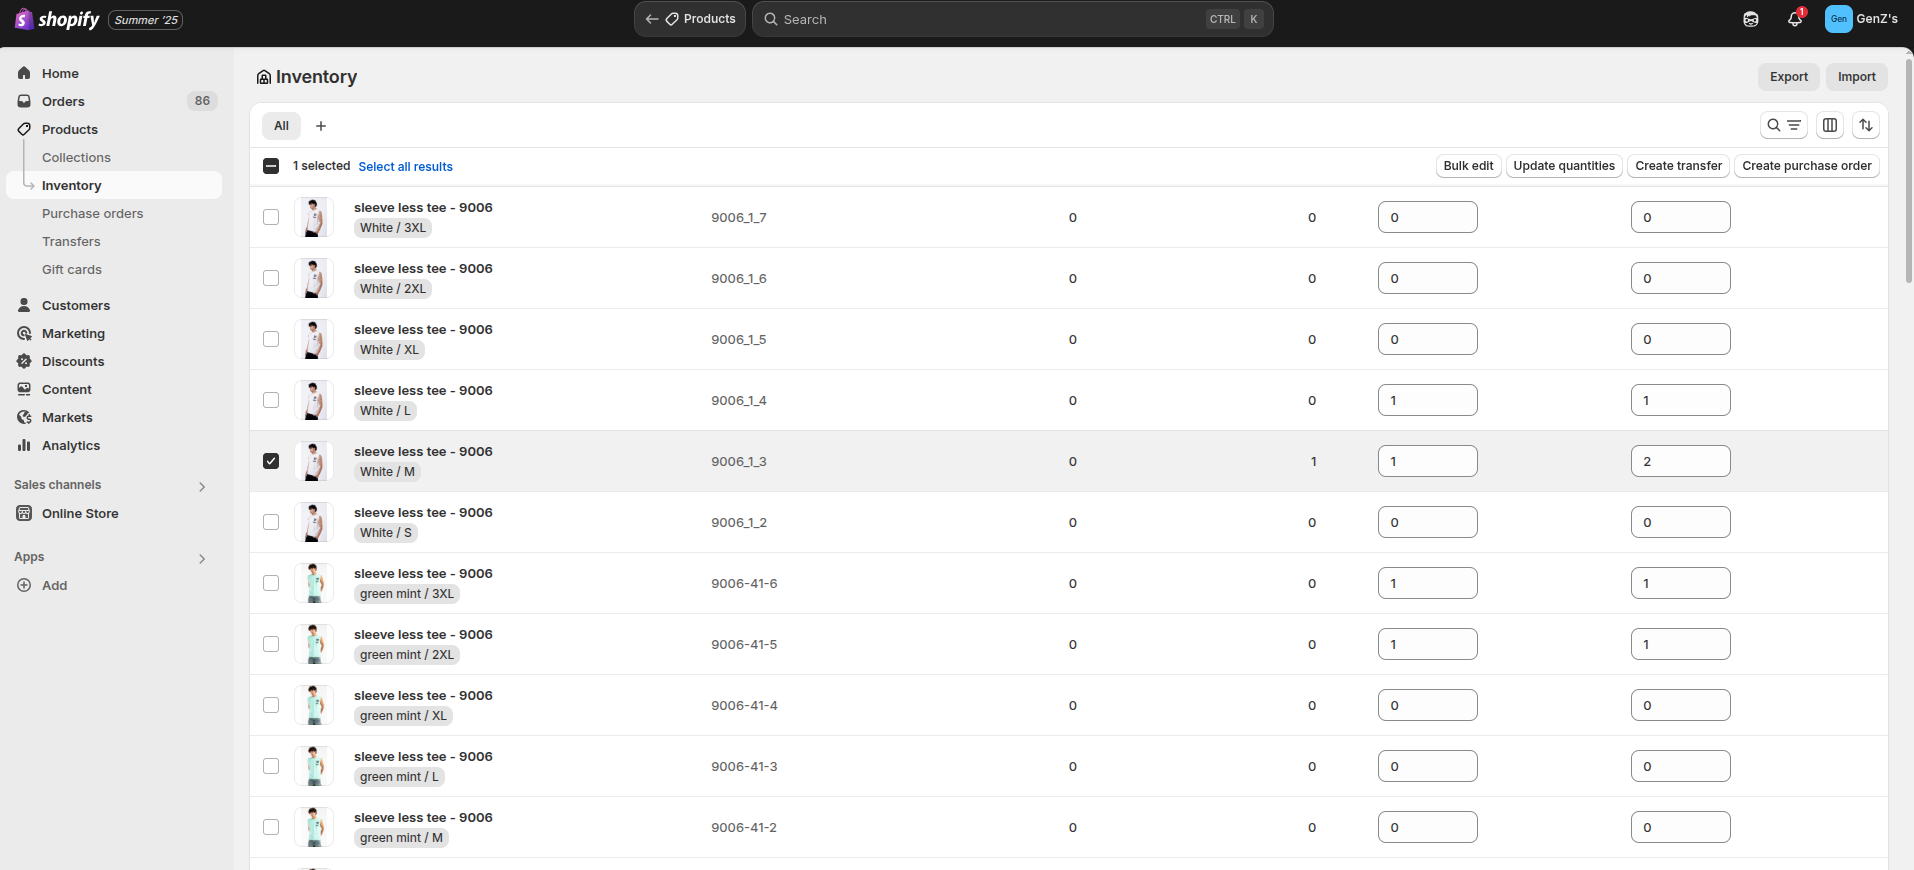Click SKU 9006-41-6 text
Screen dimensions: 1914x870
pyautogui.click(x=744, y=584)
